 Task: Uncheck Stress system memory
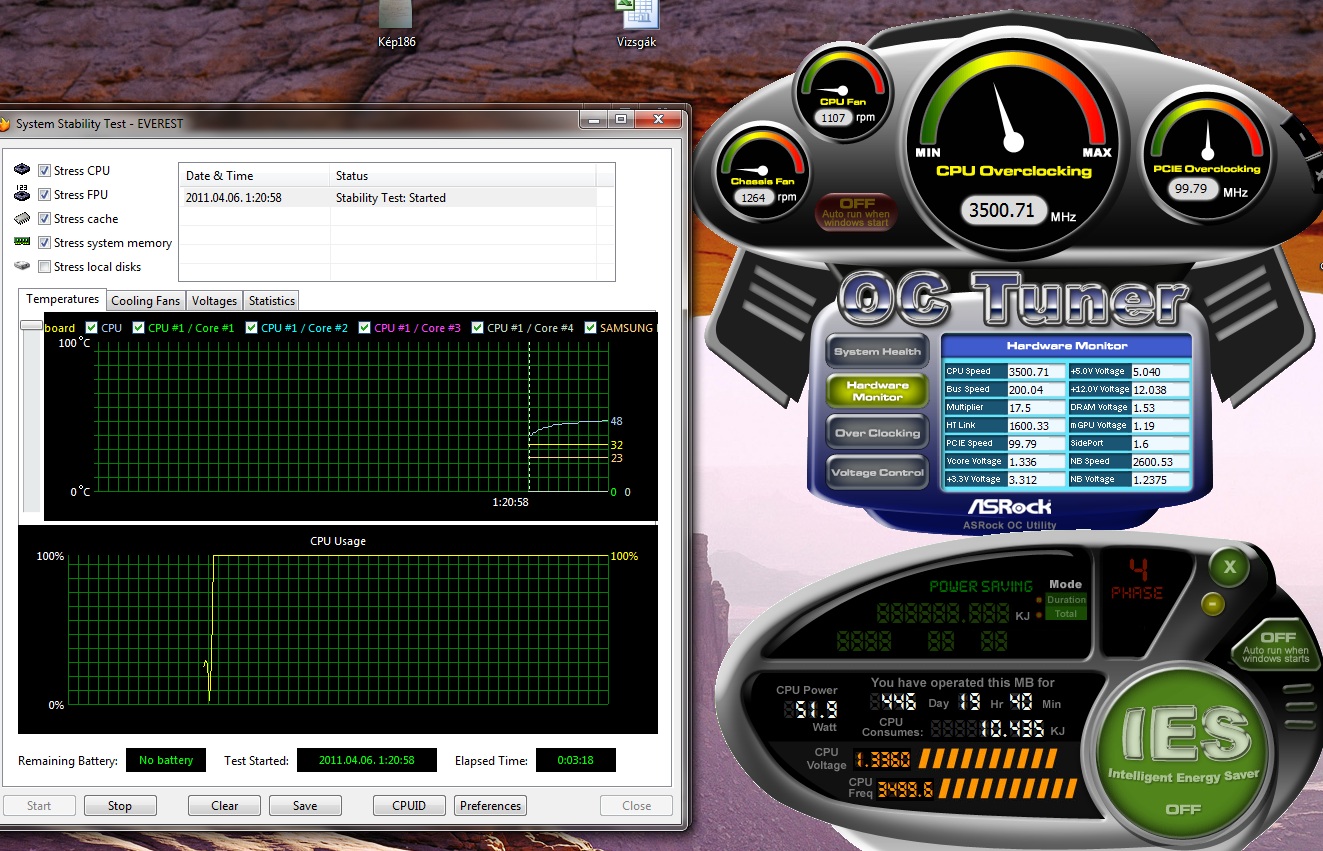44,243
